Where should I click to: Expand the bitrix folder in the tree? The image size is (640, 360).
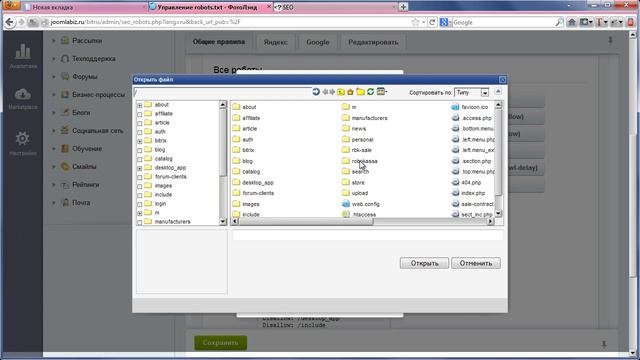[140, 141]
